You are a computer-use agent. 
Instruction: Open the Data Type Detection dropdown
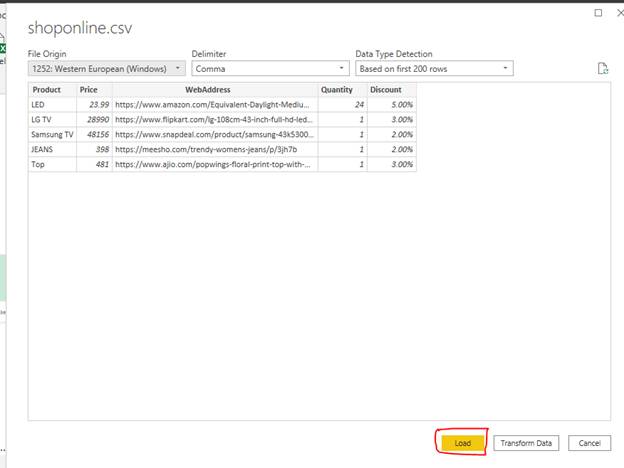434,68
